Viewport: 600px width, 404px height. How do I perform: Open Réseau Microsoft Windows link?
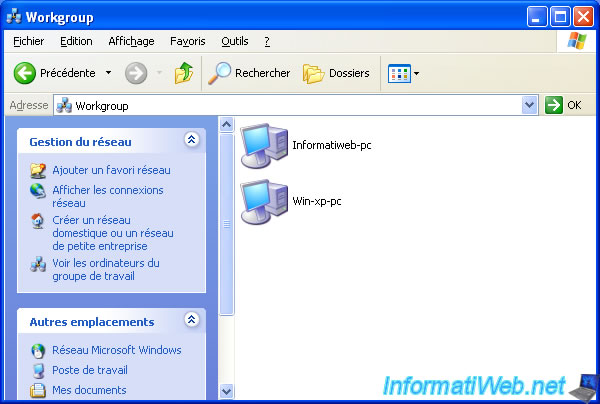(x=116, y=350)
